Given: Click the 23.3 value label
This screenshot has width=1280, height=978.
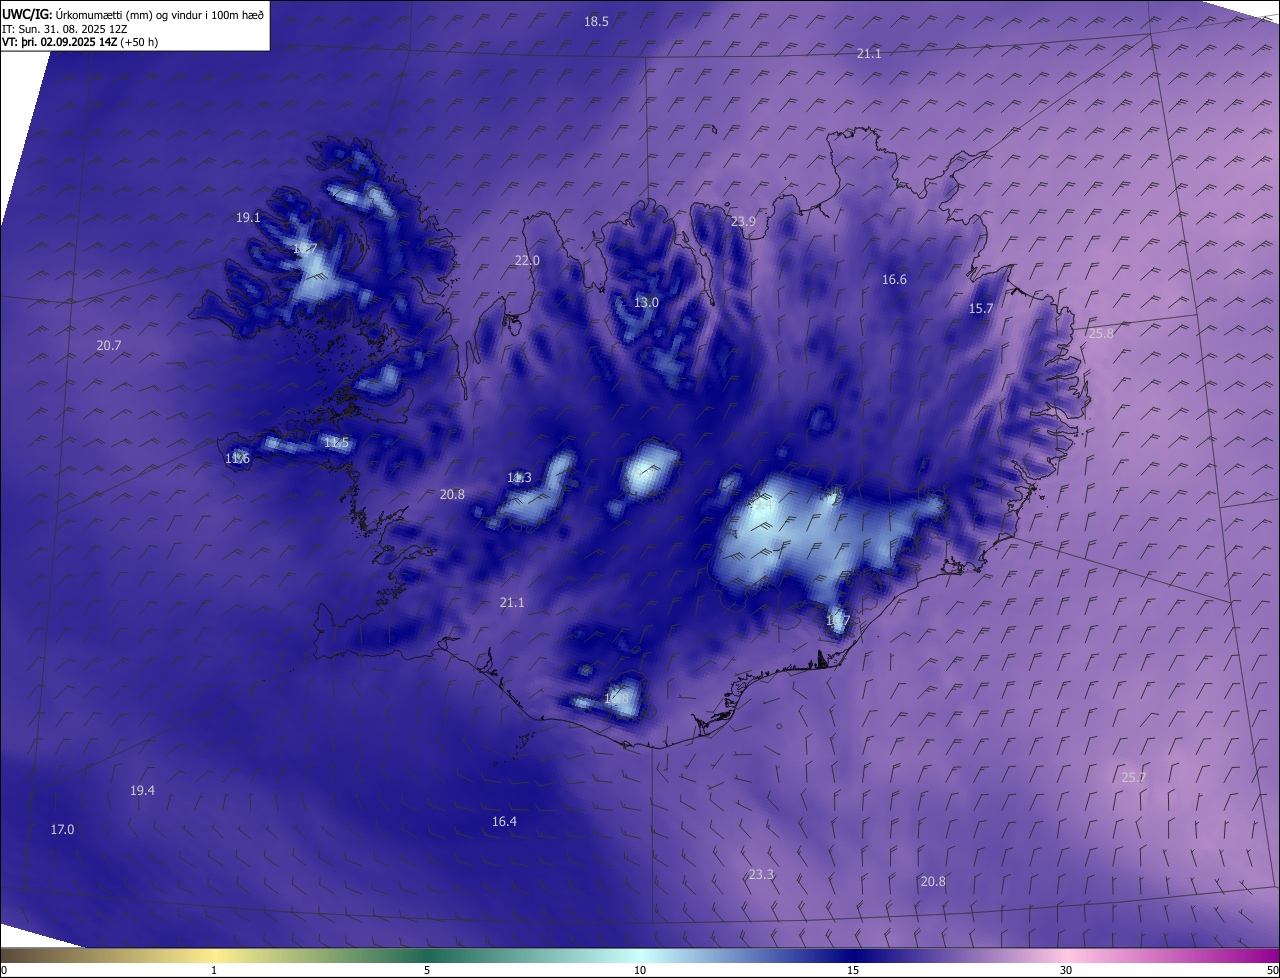Looking at the screenshot, I should click(761, 874).
